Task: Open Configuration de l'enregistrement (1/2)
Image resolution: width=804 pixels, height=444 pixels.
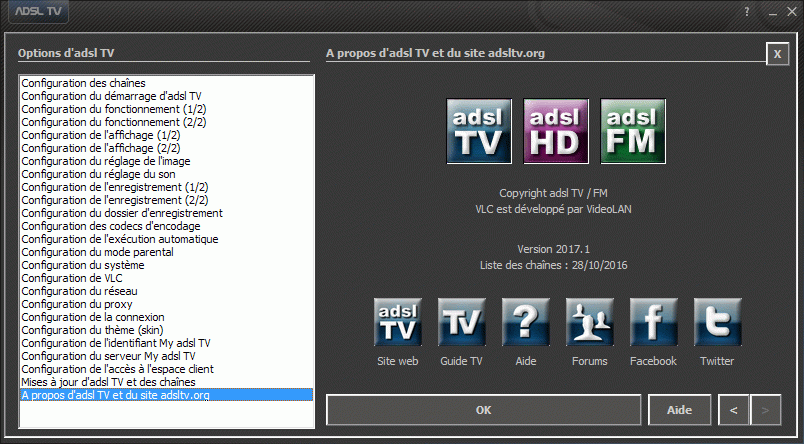Action: [166, 187]
